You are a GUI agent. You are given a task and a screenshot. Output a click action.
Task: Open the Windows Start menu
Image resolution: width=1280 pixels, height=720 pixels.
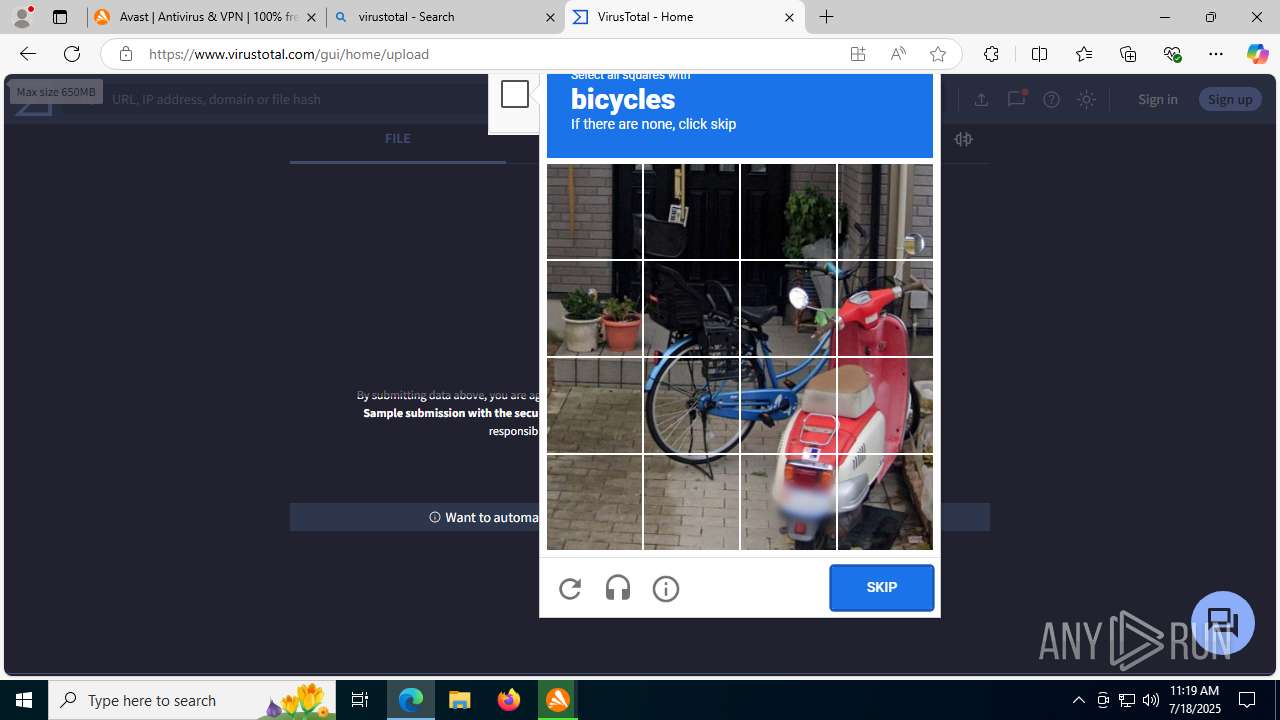point(24,700)
